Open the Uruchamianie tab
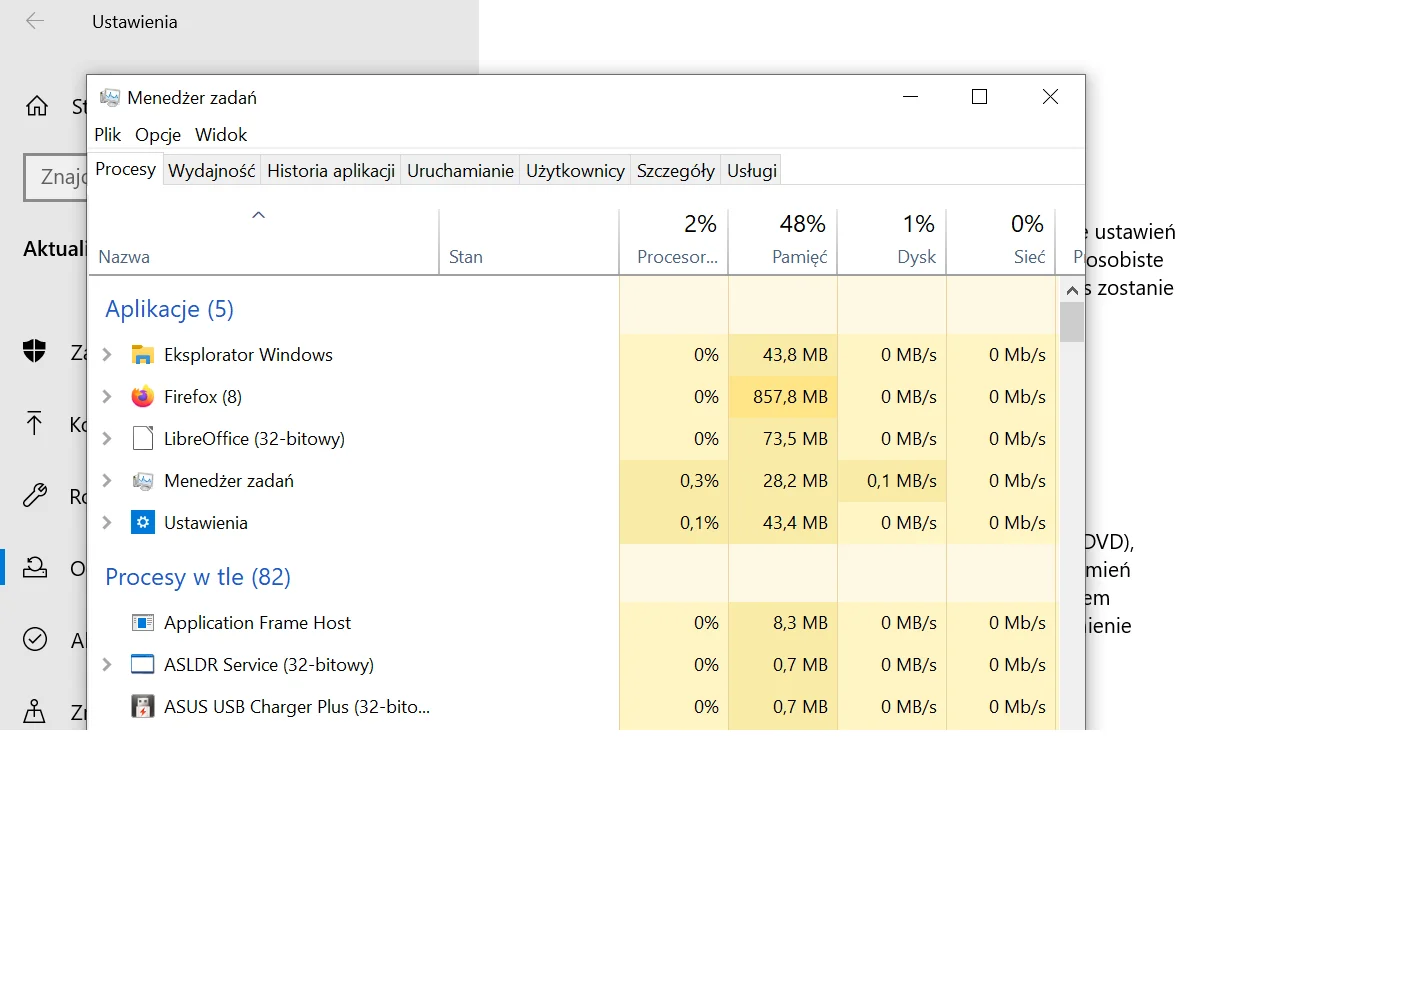This screenshot has height=994, width=1410. click(x=460, y=171)
